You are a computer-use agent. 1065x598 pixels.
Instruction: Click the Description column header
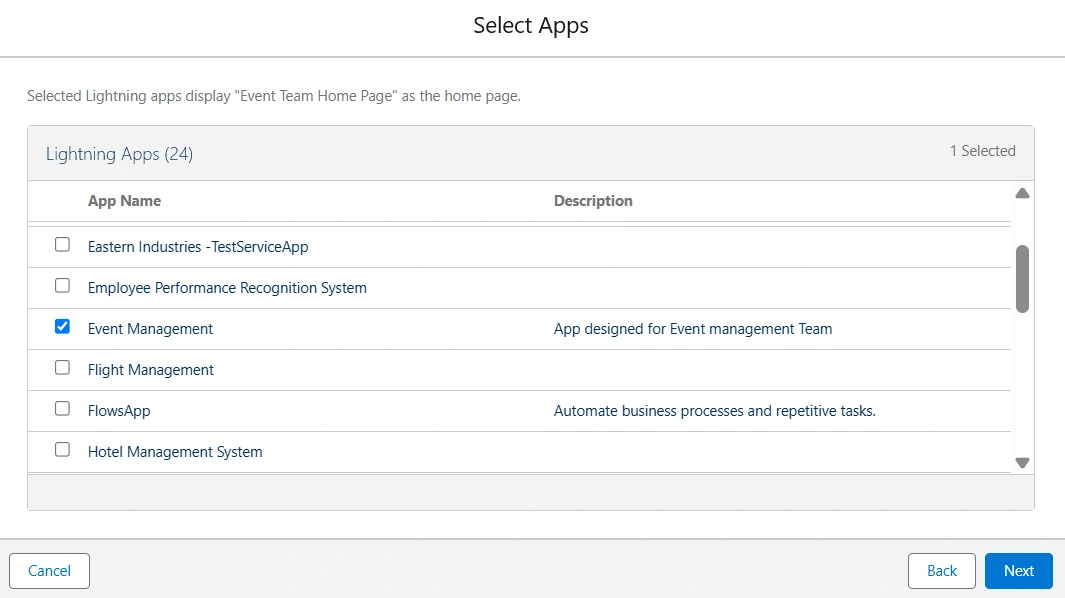tap(593, 200)
